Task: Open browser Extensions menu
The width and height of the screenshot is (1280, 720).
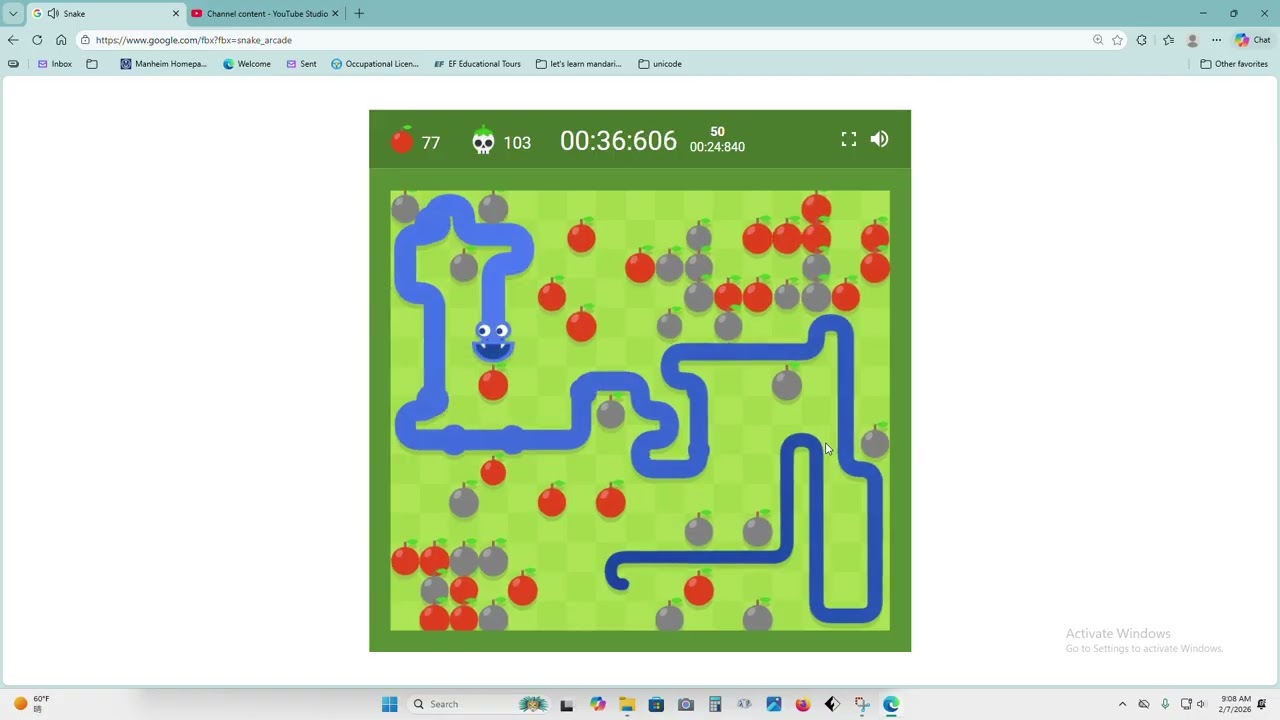Action: [1142, 40]
